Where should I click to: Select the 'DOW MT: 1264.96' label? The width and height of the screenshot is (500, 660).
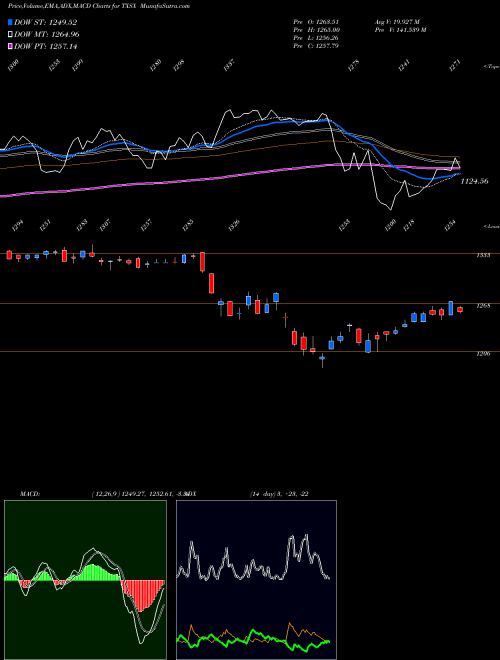pyautogui.click(x=47, y=35)
